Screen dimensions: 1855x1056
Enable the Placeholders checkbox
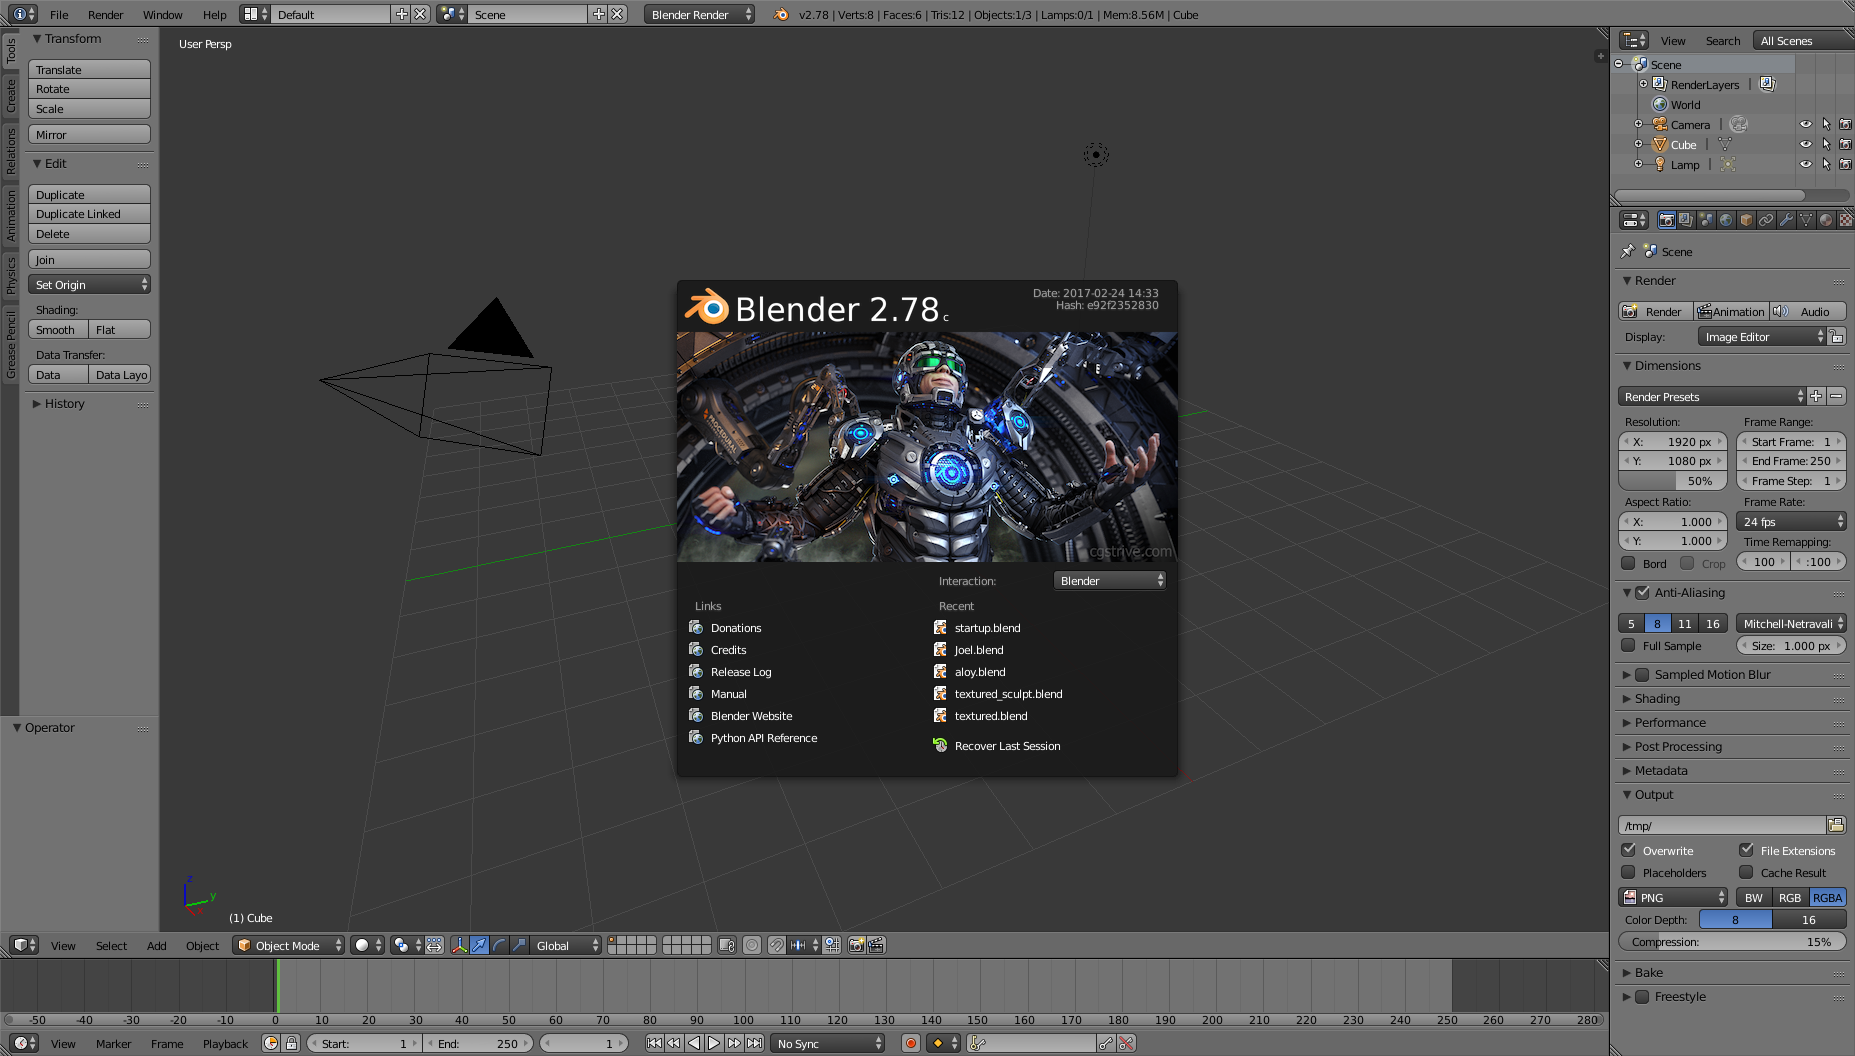[x=1628, y=872]
